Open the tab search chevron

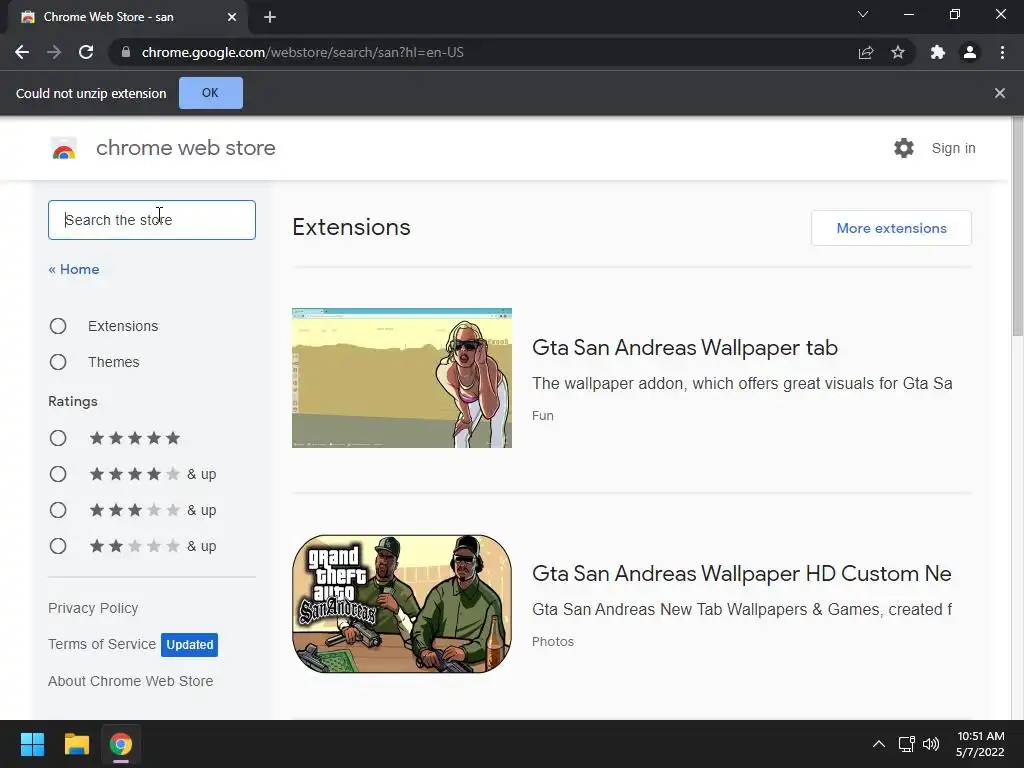863,14
